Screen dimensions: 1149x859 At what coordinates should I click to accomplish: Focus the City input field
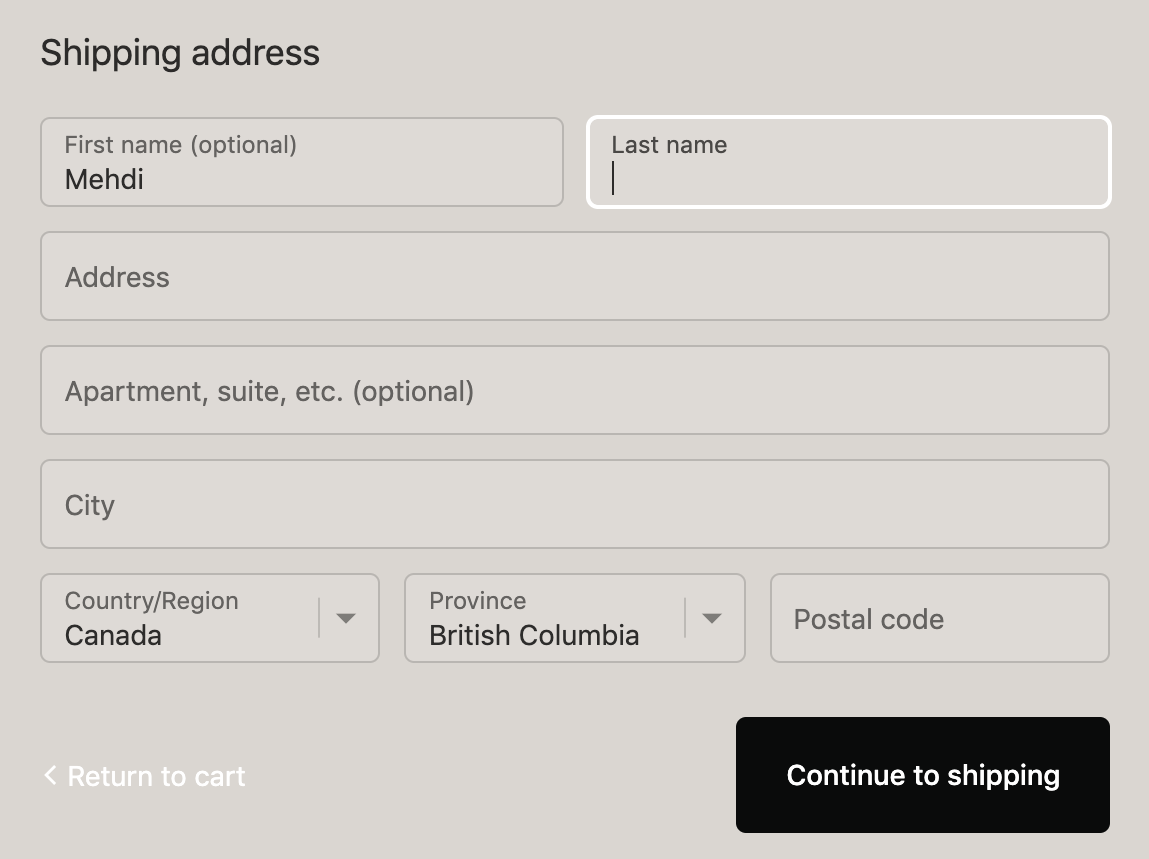pyautogui.click(x=575, y=504)
